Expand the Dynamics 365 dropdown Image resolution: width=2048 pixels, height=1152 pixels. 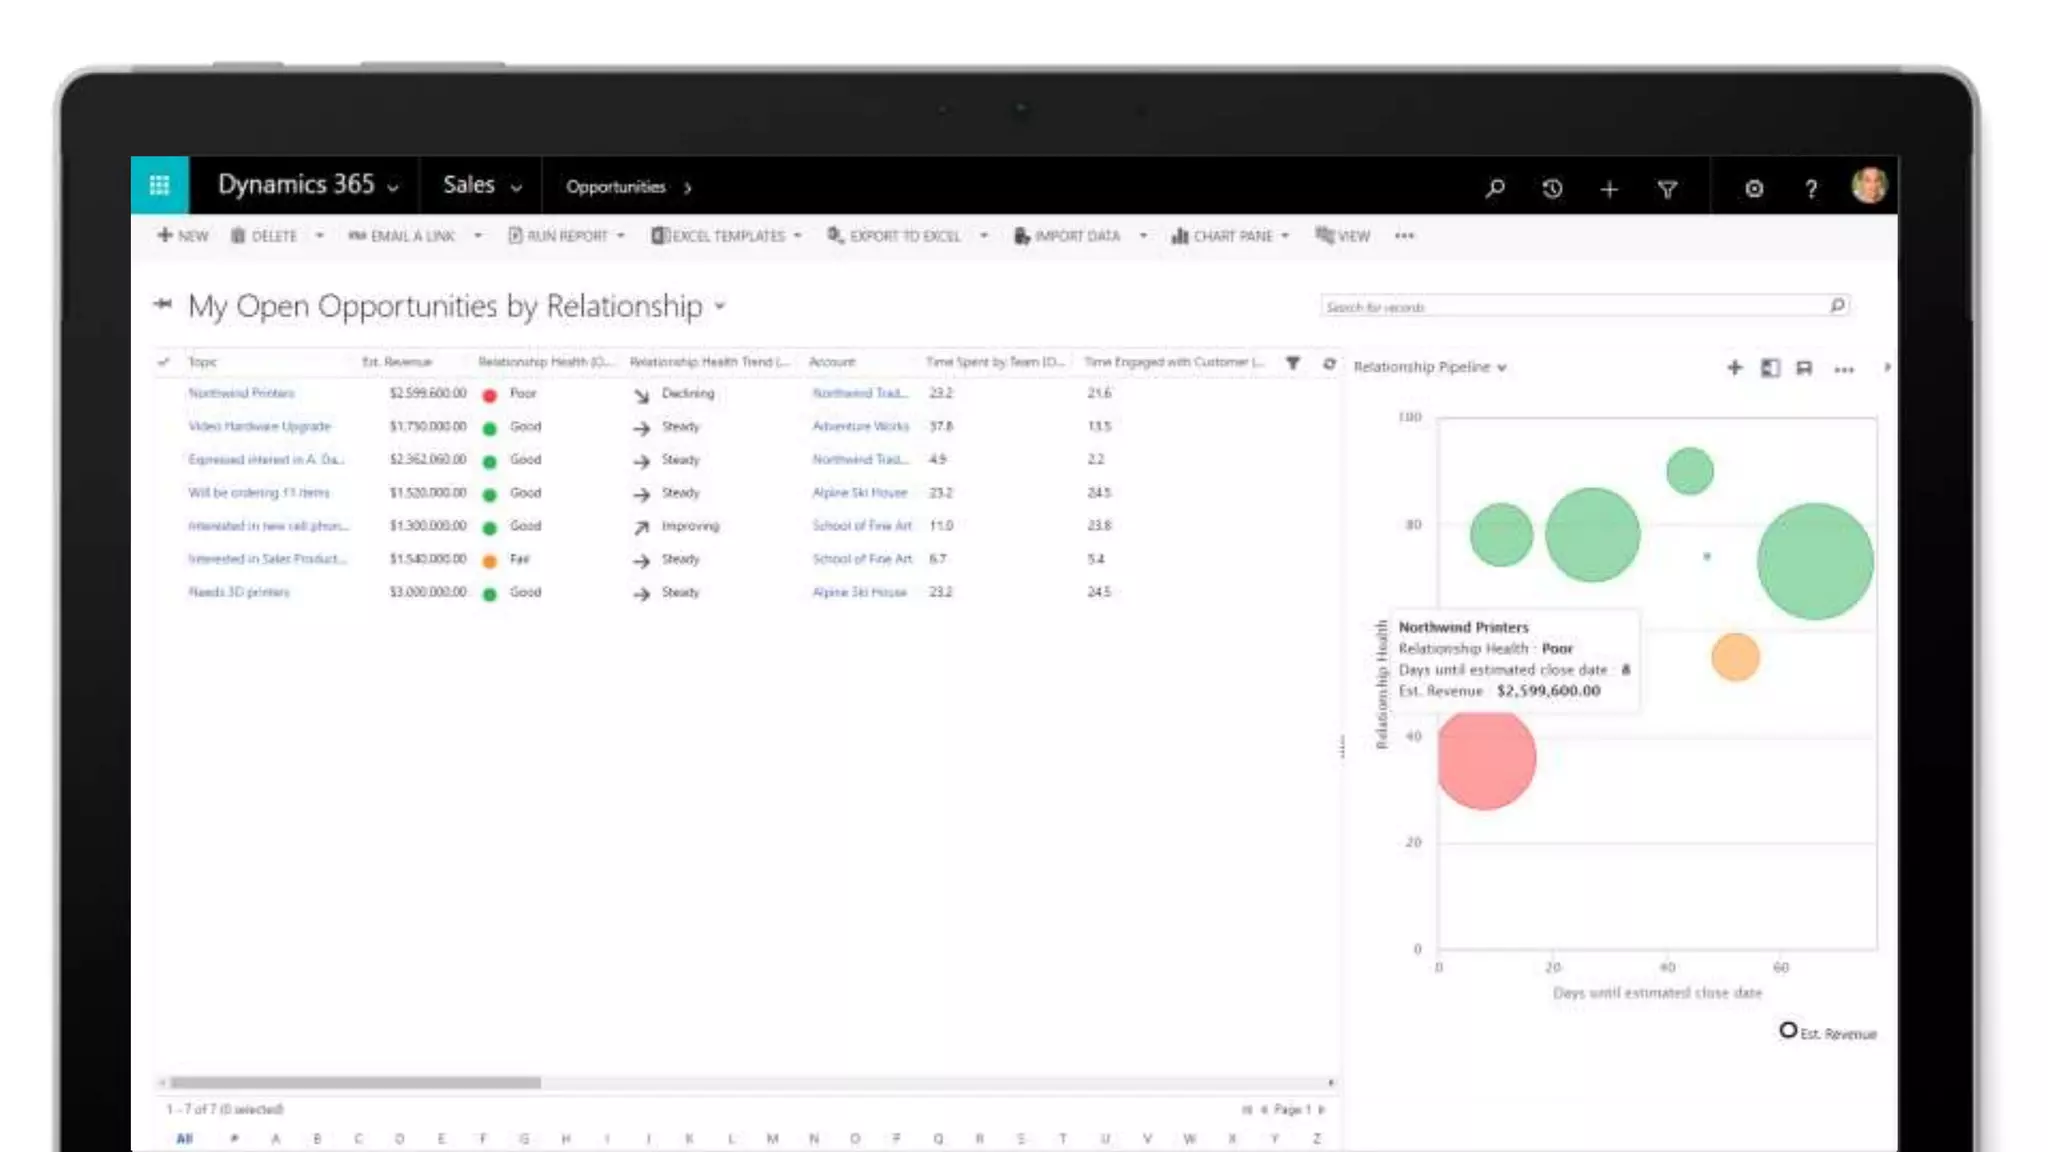tap(393, 187)
